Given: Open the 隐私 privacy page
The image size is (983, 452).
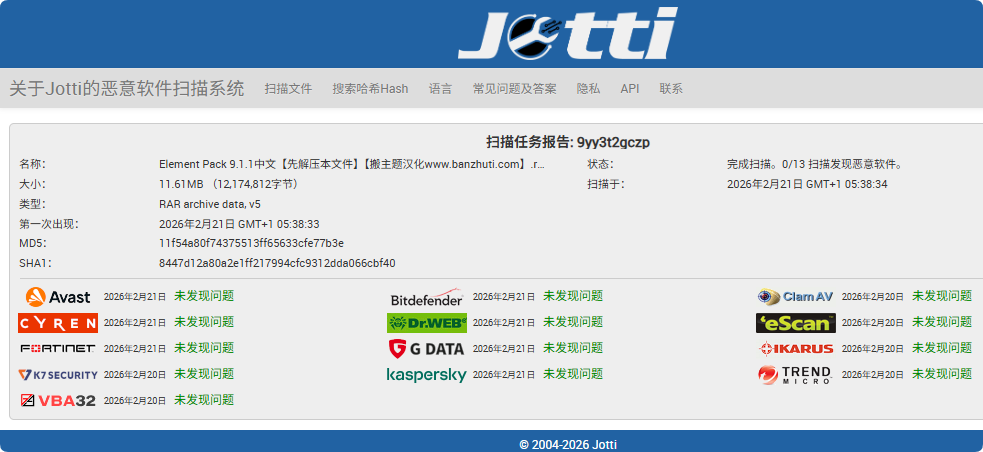Looking at the screenshot, I should tap(589, 89).
